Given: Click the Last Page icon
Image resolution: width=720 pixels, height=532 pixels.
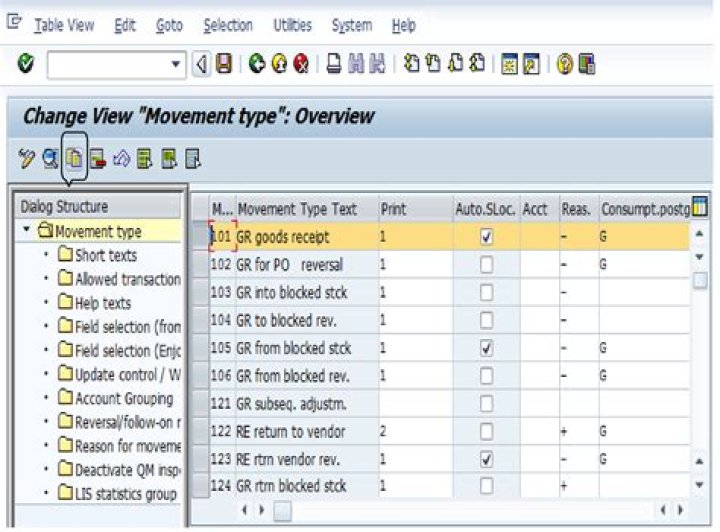Looking at the screenshot, I should [477, 64].
